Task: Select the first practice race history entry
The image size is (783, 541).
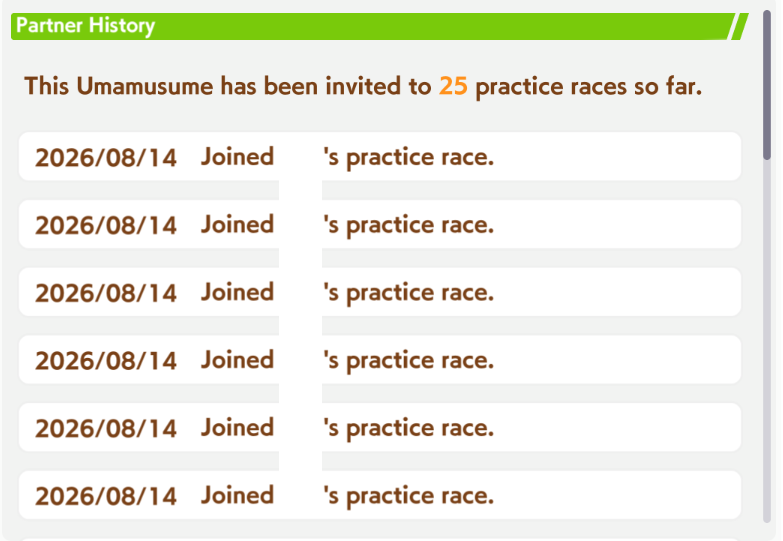Action: tap(380, 156)
